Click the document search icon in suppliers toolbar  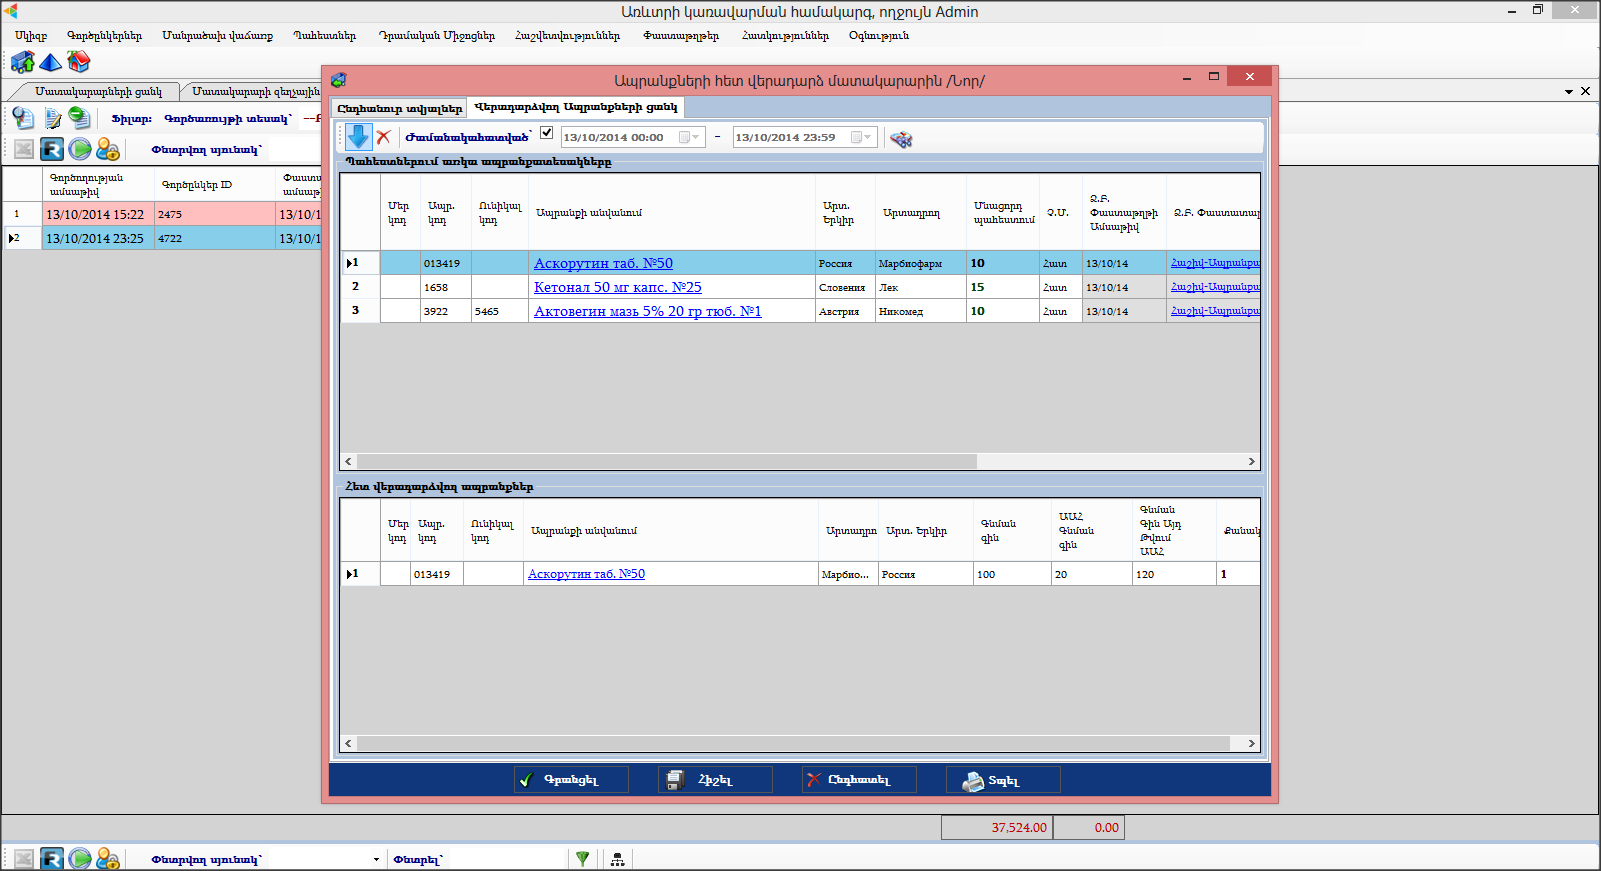(x=23, y=118)
